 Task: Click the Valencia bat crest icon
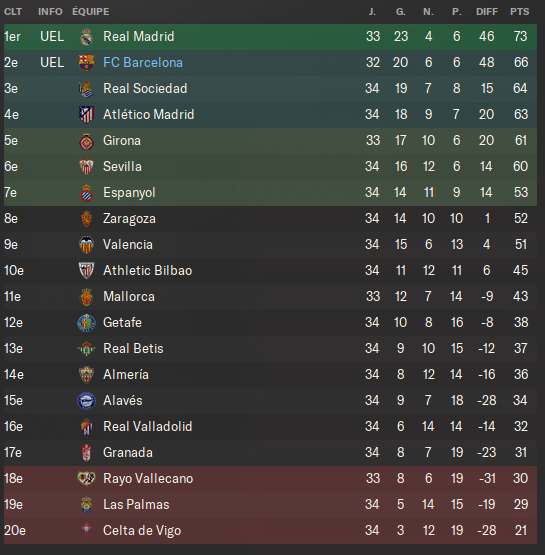click(x=86, y=245)
